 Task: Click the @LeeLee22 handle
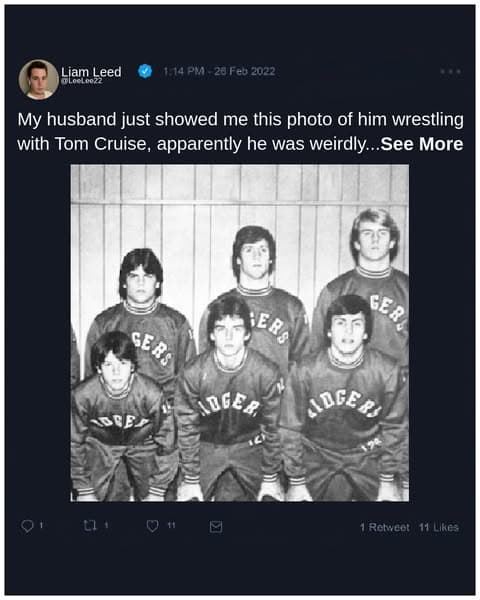82,81
